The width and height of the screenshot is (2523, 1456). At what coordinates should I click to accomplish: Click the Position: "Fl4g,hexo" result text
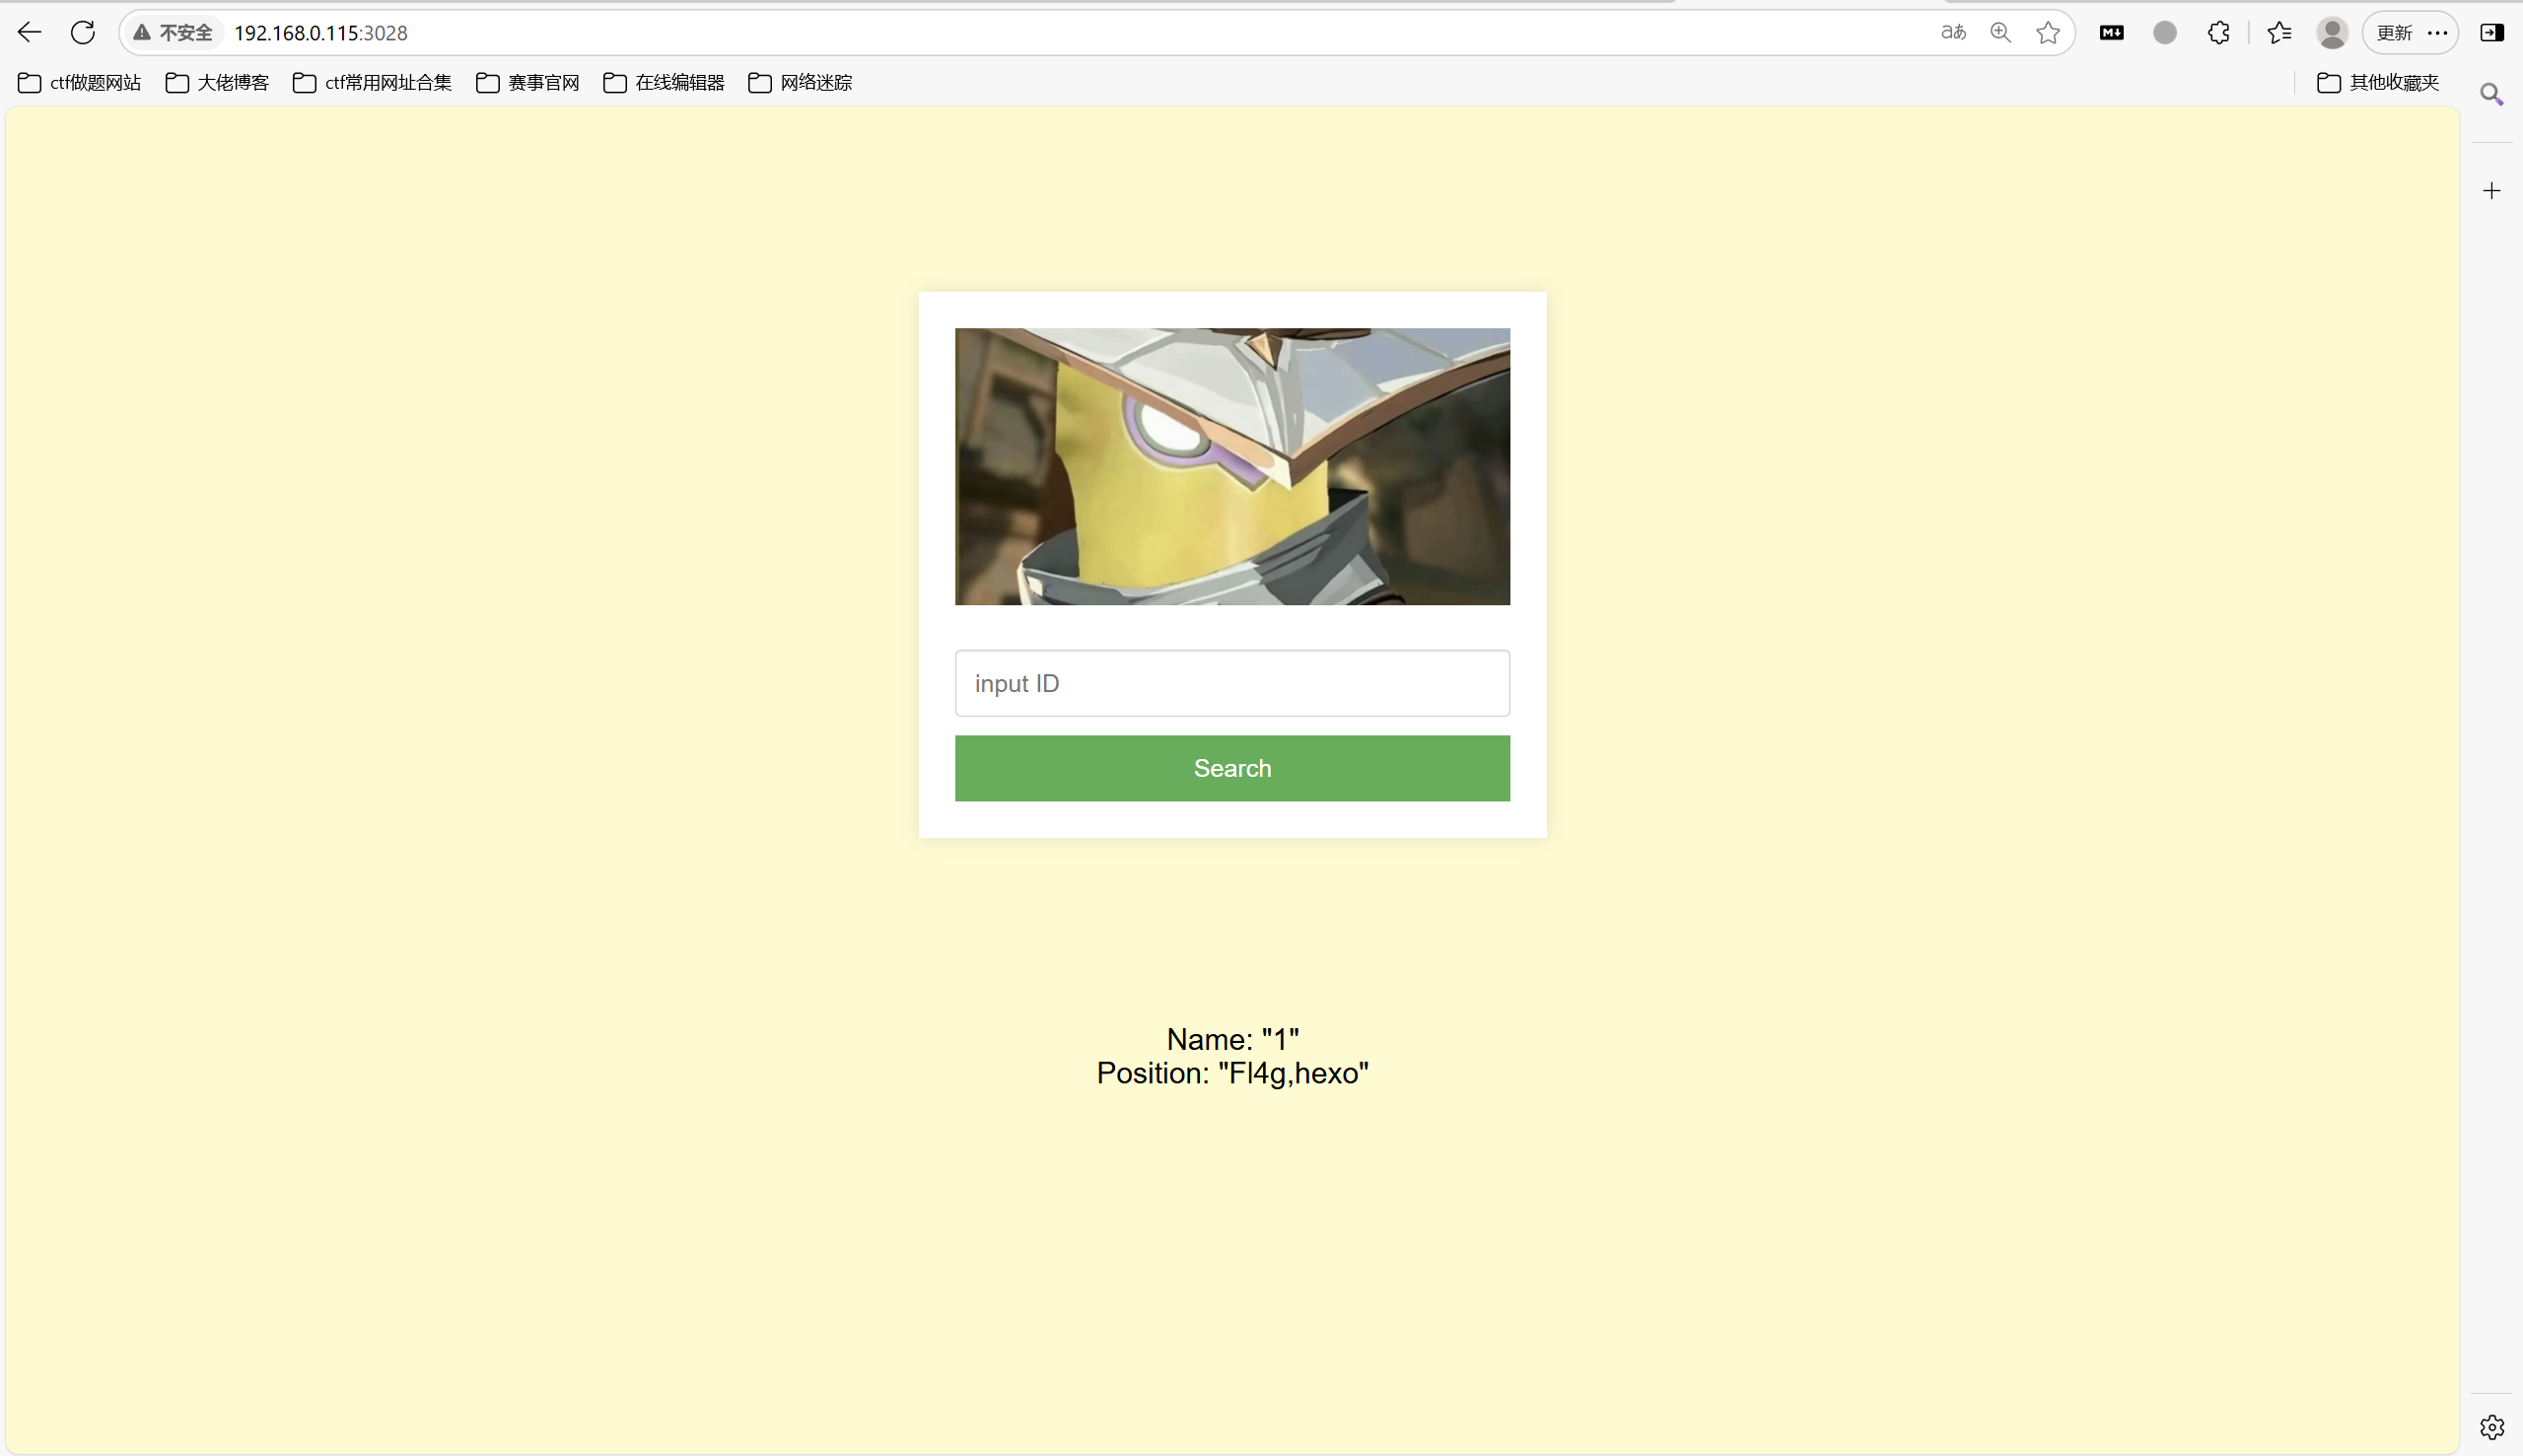click(1232, 1073)
